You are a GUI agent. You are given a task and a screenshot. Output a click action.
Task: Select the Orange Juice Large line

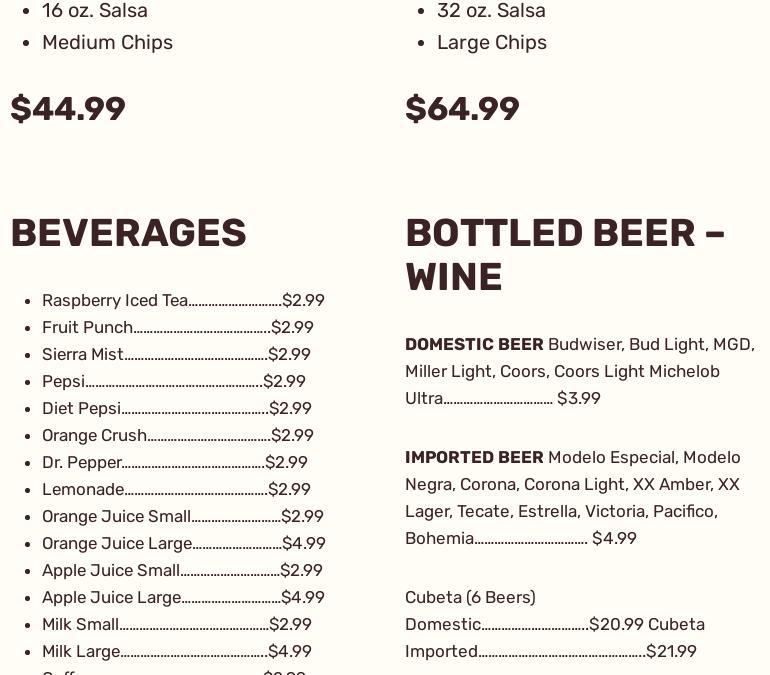183,543
